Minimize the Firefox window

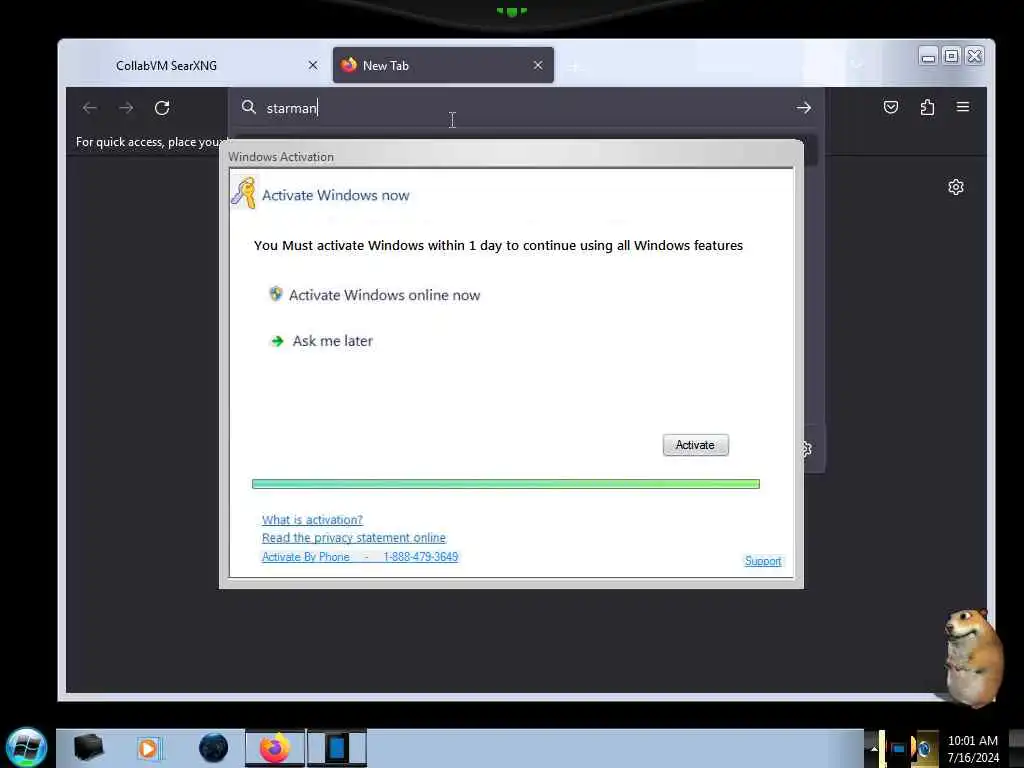pos(928,57)
